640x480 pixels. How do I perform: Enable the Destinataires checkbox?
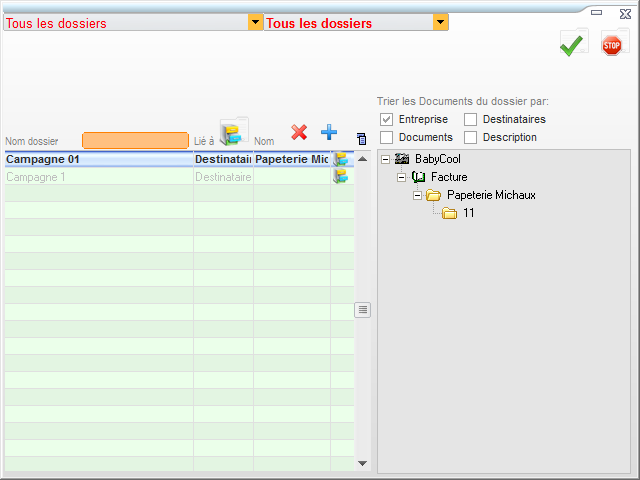coord(471,119)
